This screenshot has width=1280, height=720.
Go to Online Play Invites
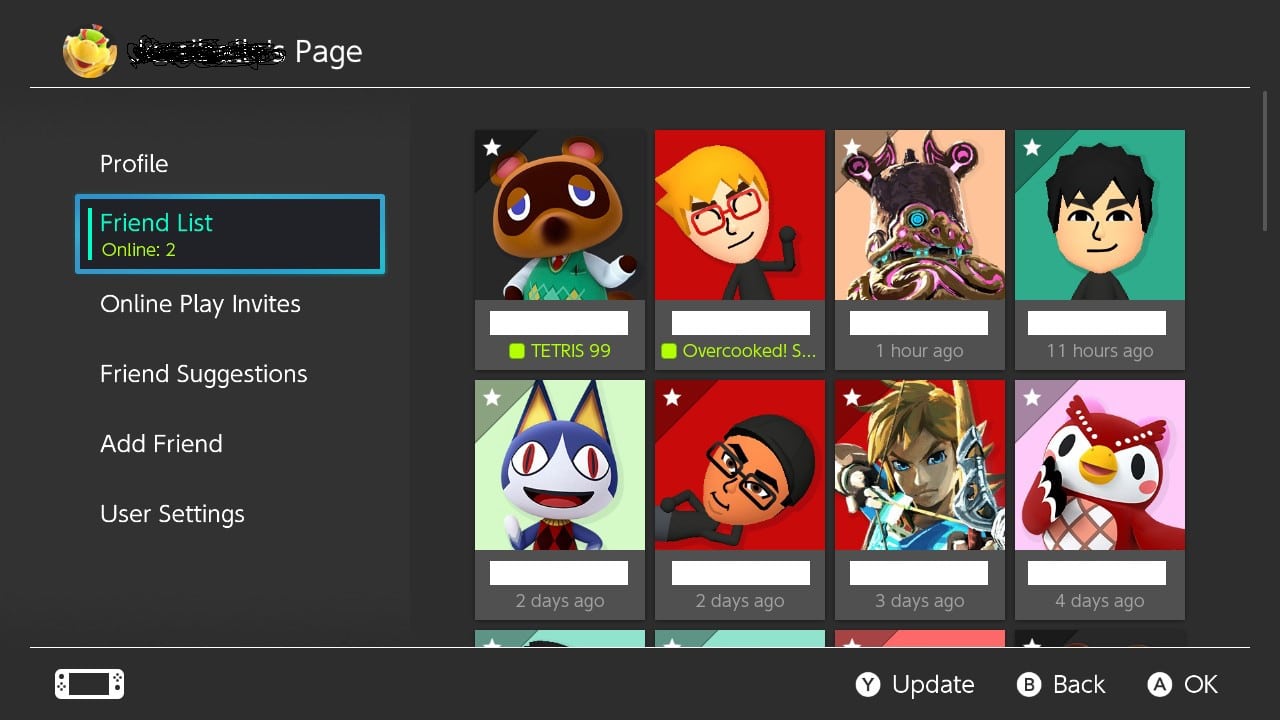click(x=200, y=304)
